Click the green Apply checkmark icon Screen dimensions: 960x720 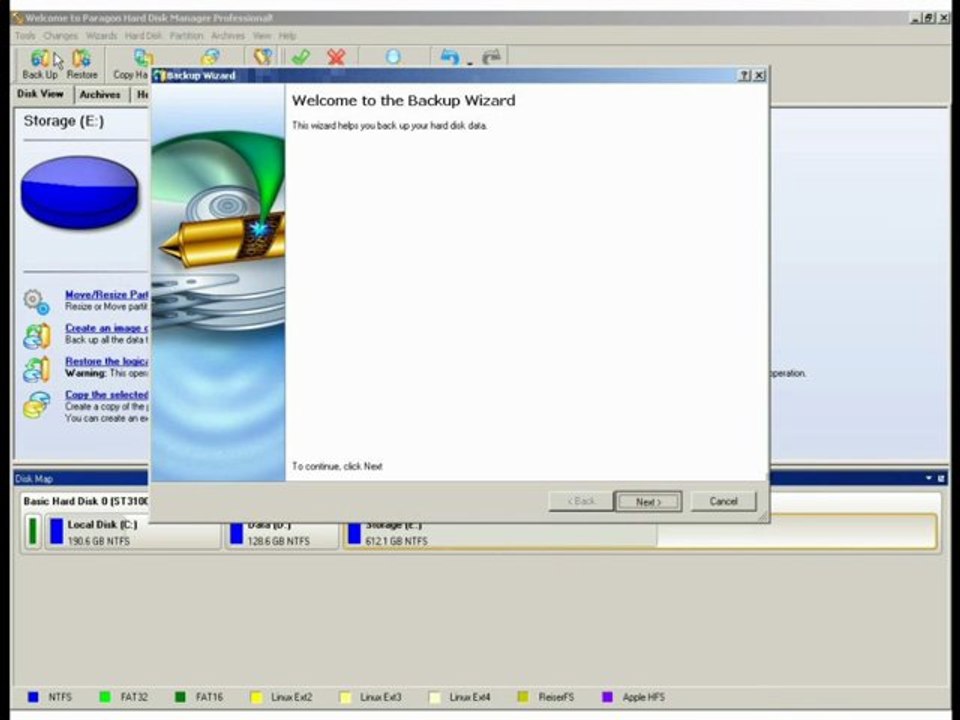click(301, 58)
